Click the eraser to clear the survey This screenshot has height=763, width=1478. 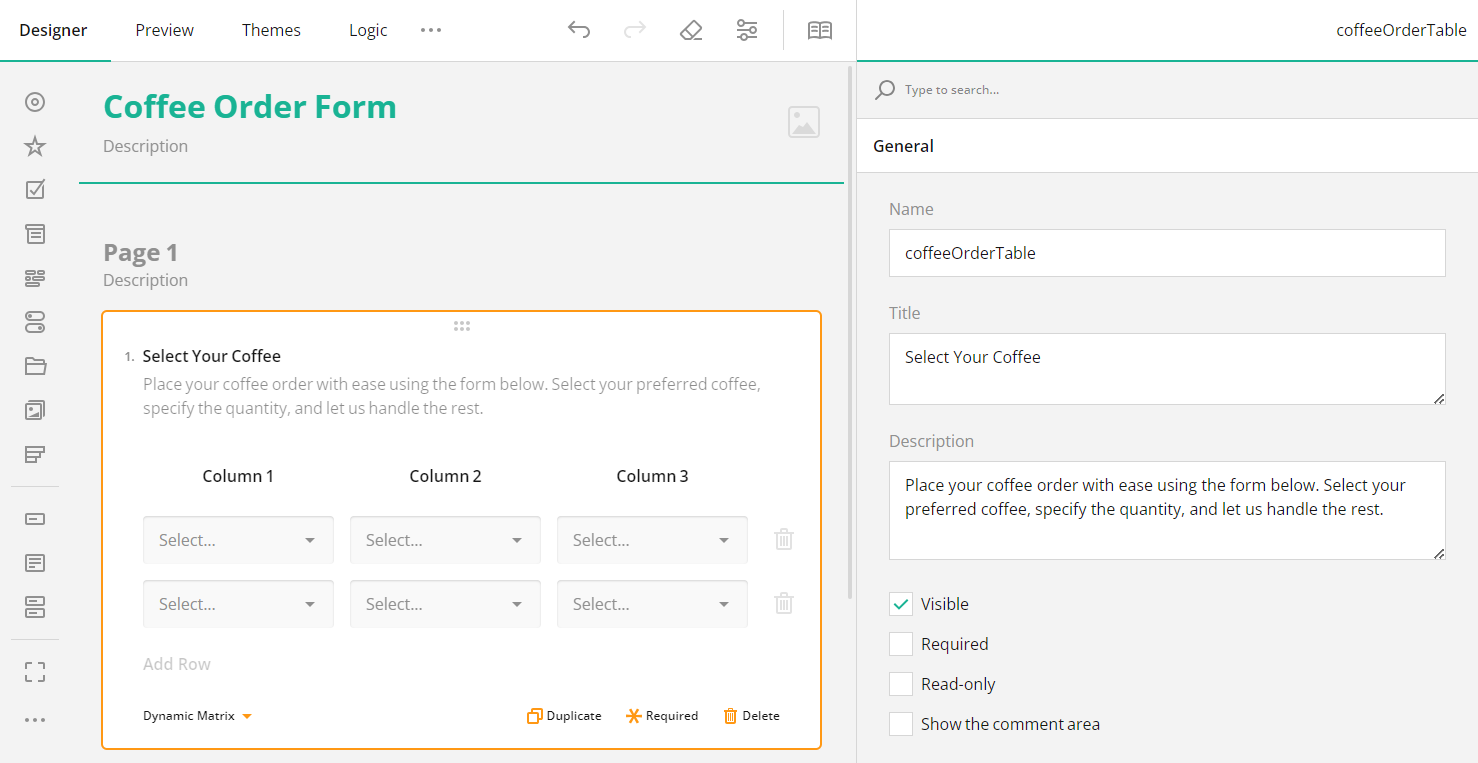coord(690,30)
